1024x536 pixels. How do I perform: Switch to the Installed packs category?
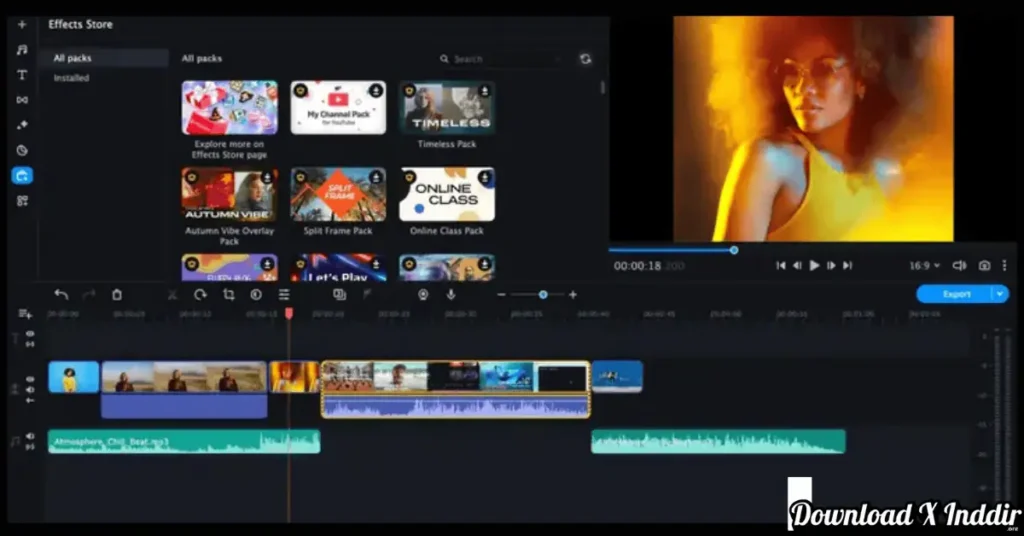(71, 78)
